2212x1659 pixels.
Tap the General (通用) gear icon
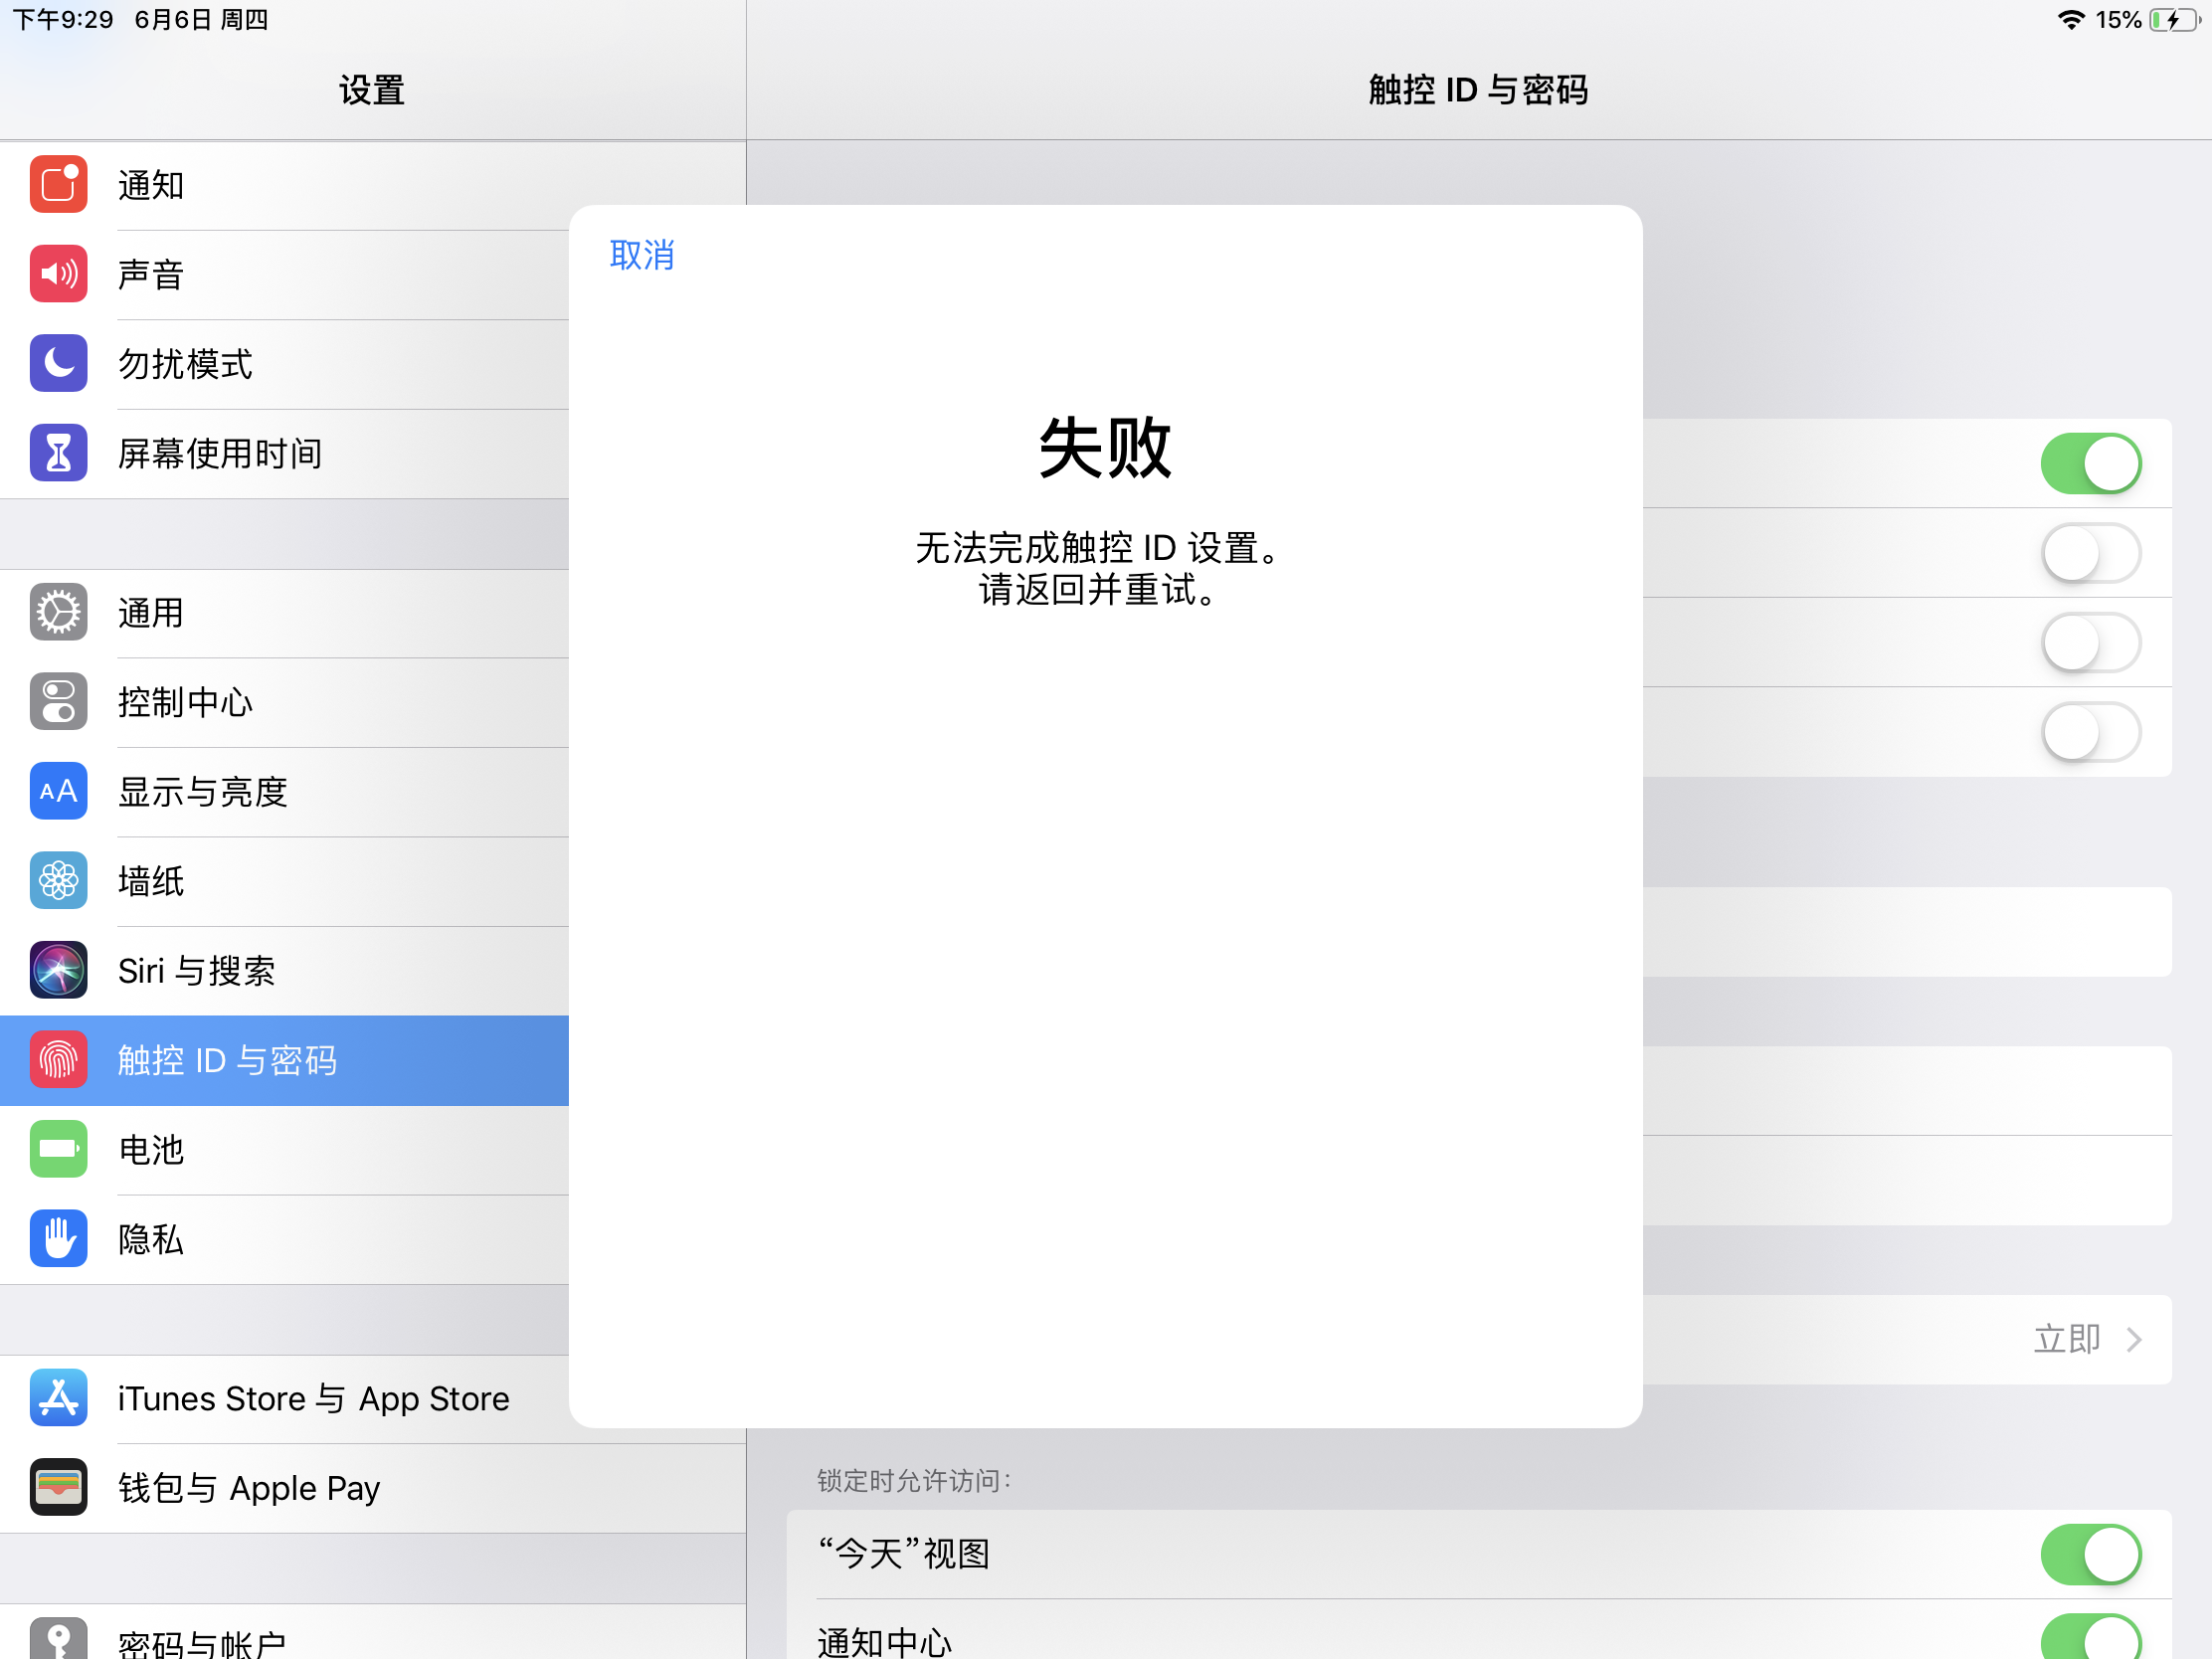(x=58, y=612)
